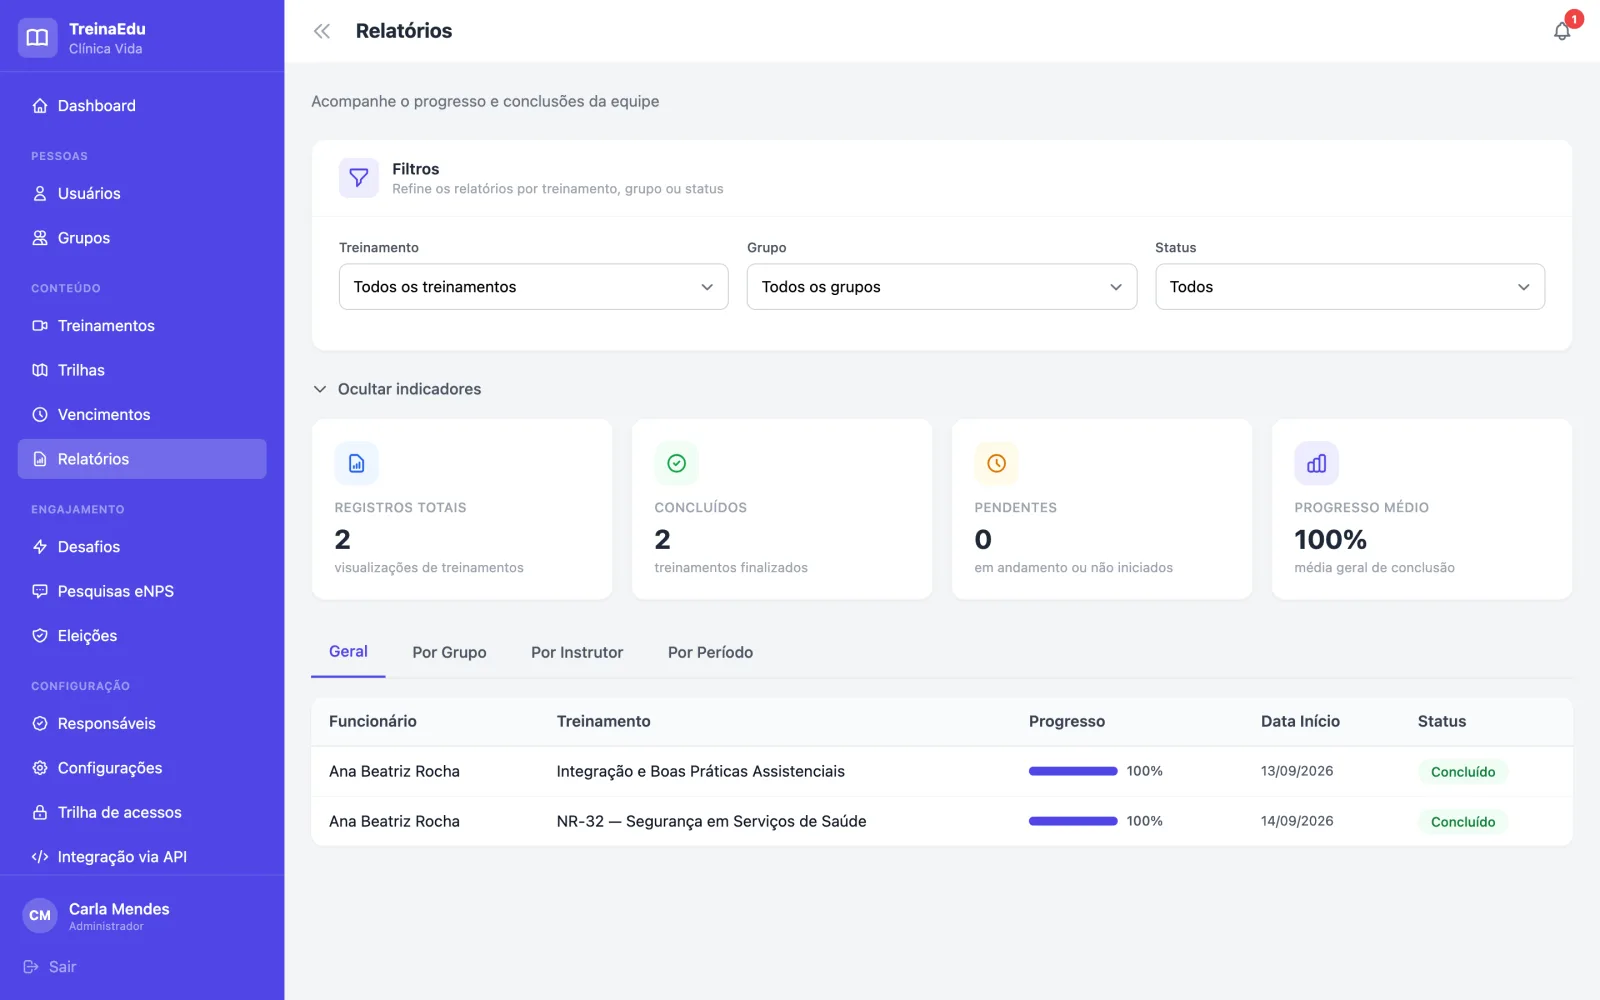Viewport: 1600px width, 1000px height.
Task: Click the Concluídos green check icon
Action: tap(677, 463)
